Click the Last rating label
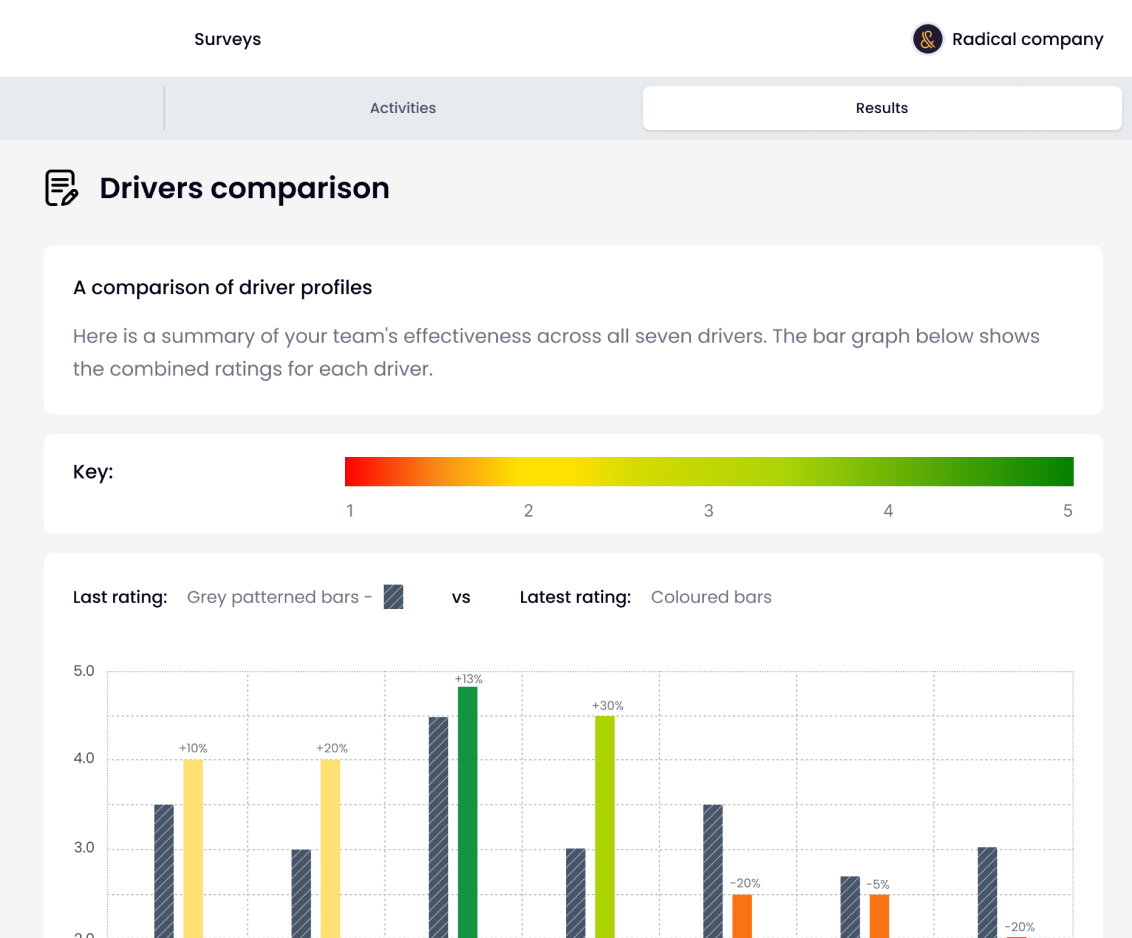 click(x=120, y=597)
